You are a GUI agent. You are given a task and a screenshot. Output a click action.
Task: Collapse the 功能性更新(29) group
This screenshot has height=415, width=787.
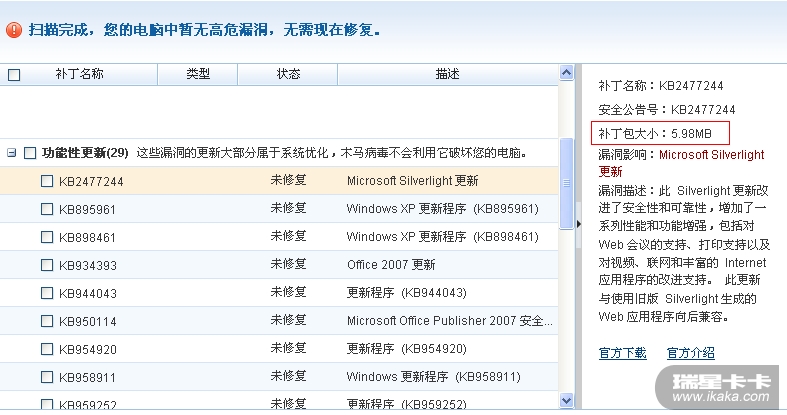tap(11, 153)
